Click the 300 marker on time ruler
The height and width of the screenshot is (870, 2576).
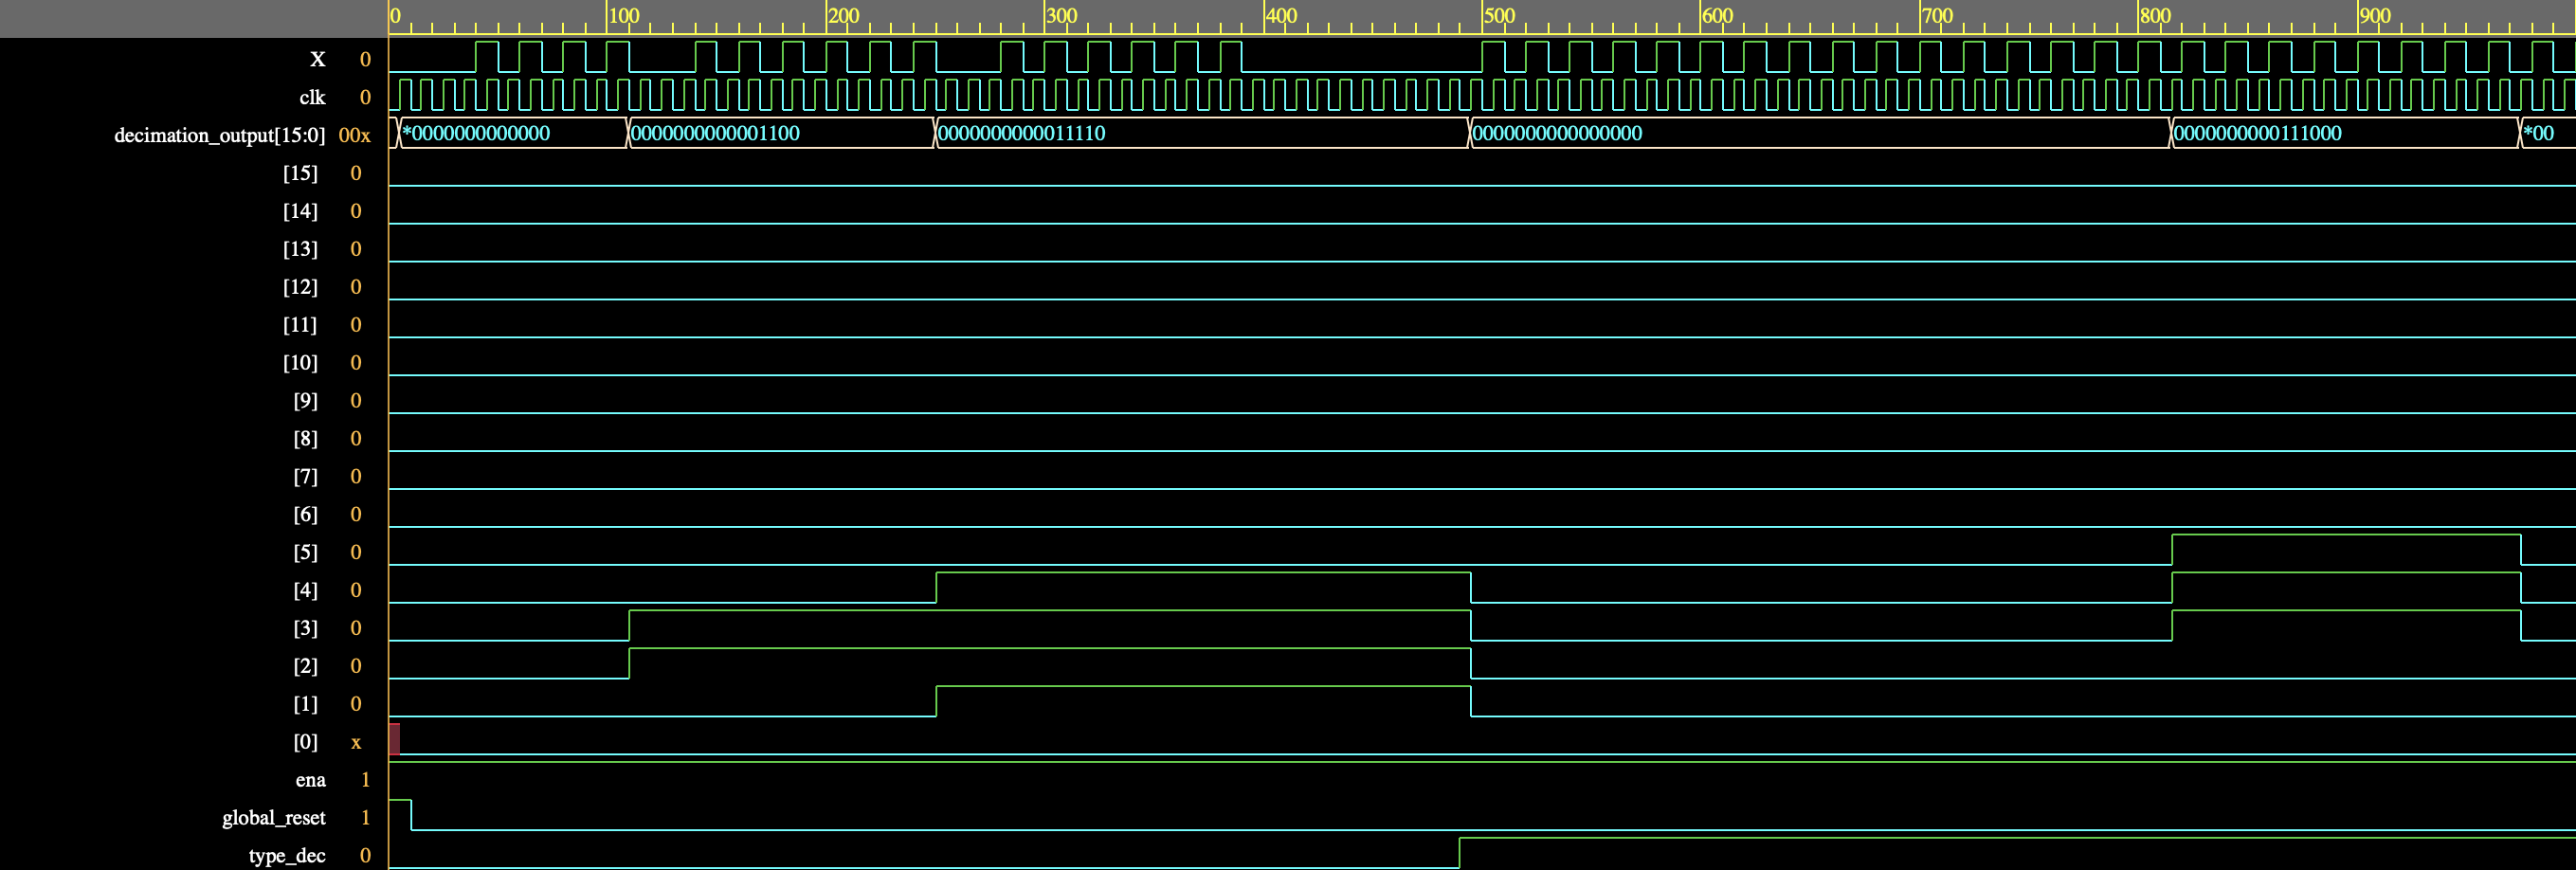point(1061,16)
